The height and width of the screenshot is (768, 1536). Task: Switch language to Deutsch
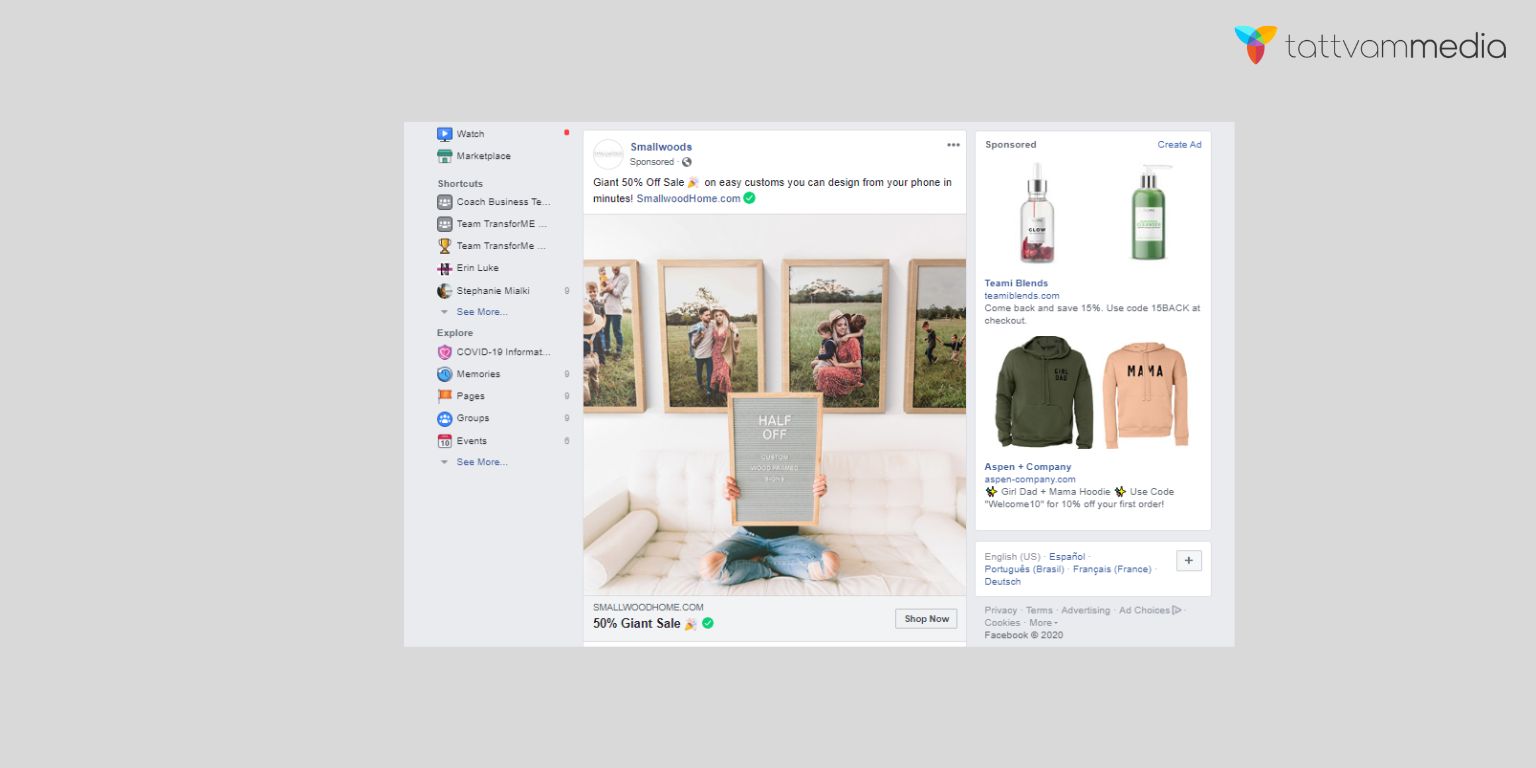tap(1003, 582)
